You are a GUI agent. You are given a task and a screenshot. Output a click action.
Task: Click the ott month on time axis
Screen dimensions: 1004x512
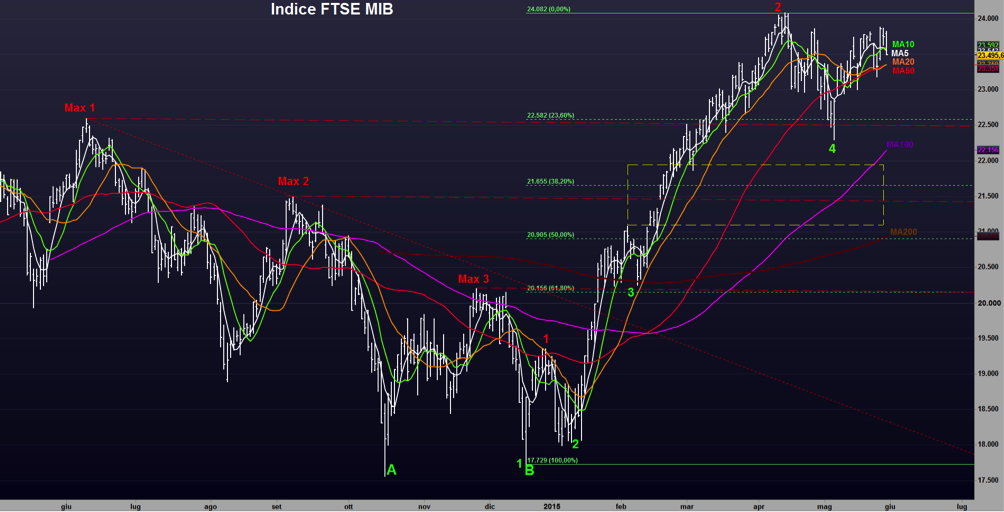pyautogui.click(x=349, y=506)
